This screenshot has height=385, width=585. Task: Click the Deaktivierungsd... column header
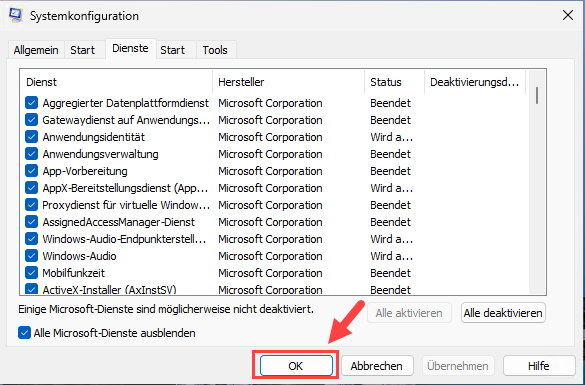click(x=475, y=82)
